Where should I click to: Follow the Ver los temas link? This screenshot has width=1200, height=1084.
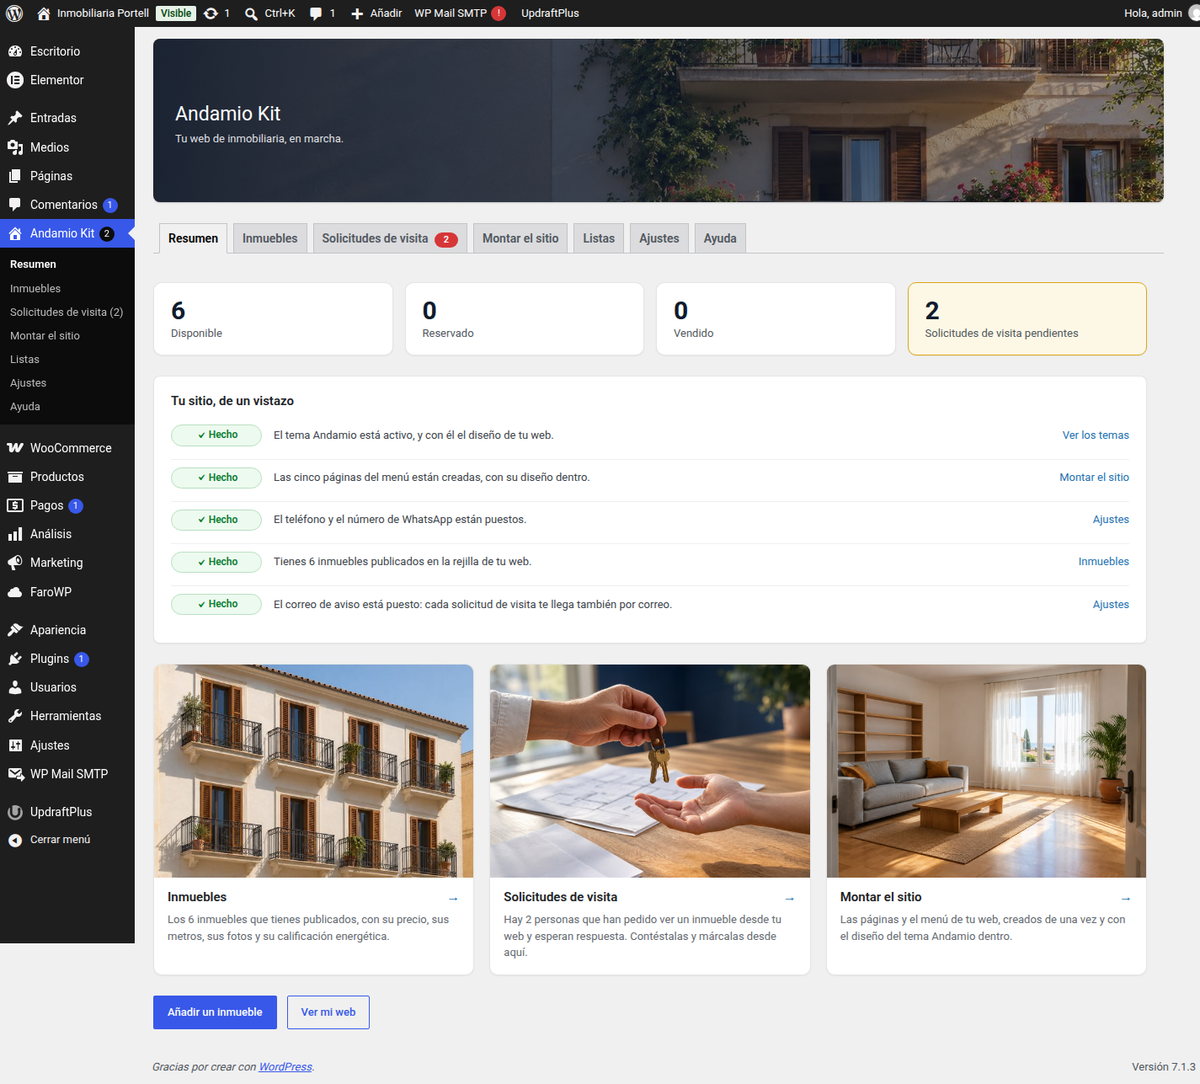pyautogui.click(x=1095, y=435)
